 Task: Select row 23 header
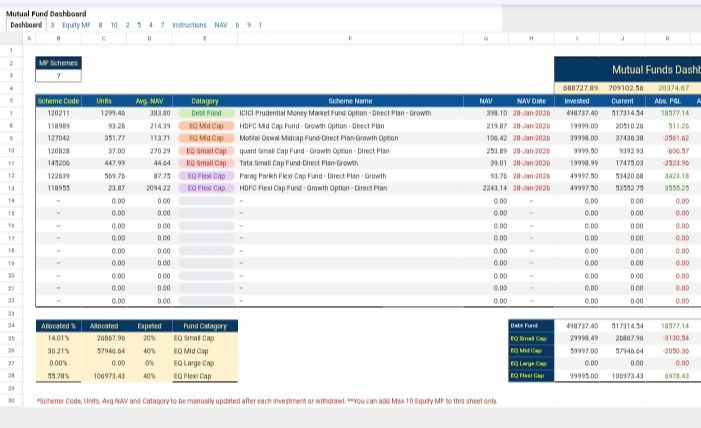tap(11, 314)
